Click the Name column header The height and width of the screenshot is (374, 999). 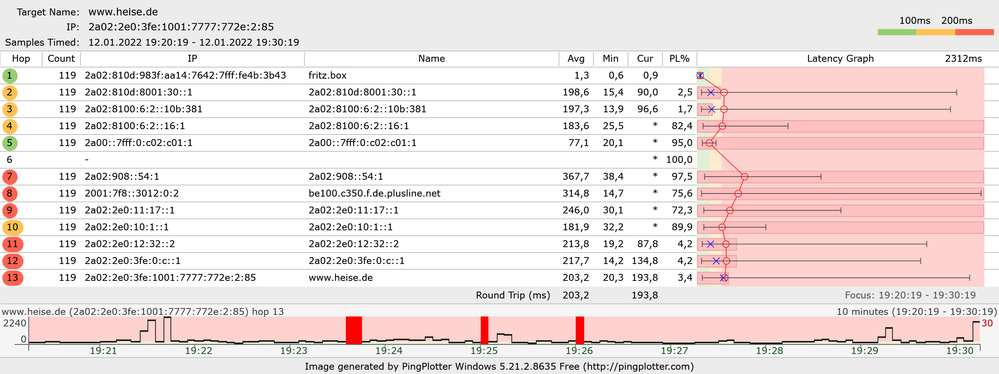(x=431, y=59)
